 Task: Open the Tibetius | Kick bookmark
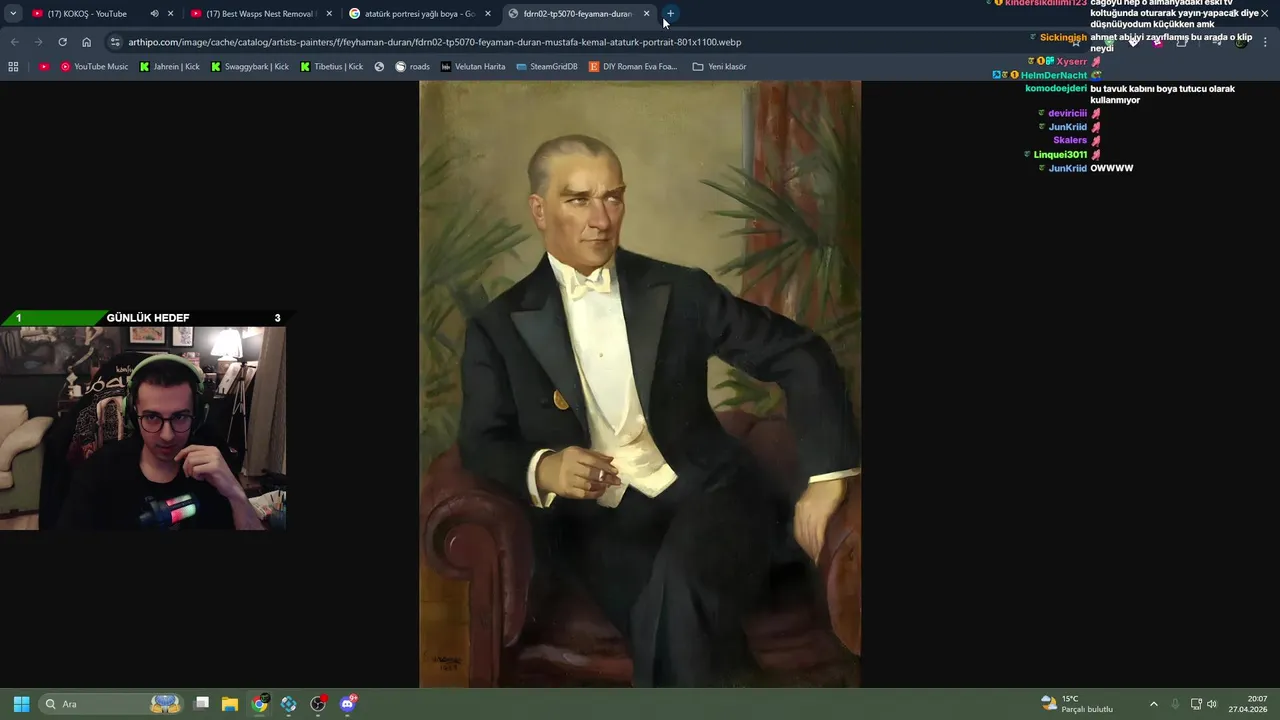pos(332,67)
